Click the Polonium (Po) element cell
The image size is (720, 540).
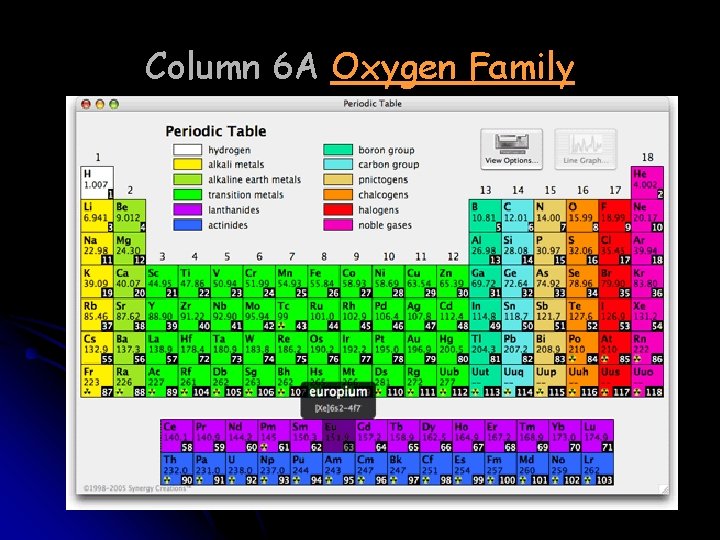583,348
